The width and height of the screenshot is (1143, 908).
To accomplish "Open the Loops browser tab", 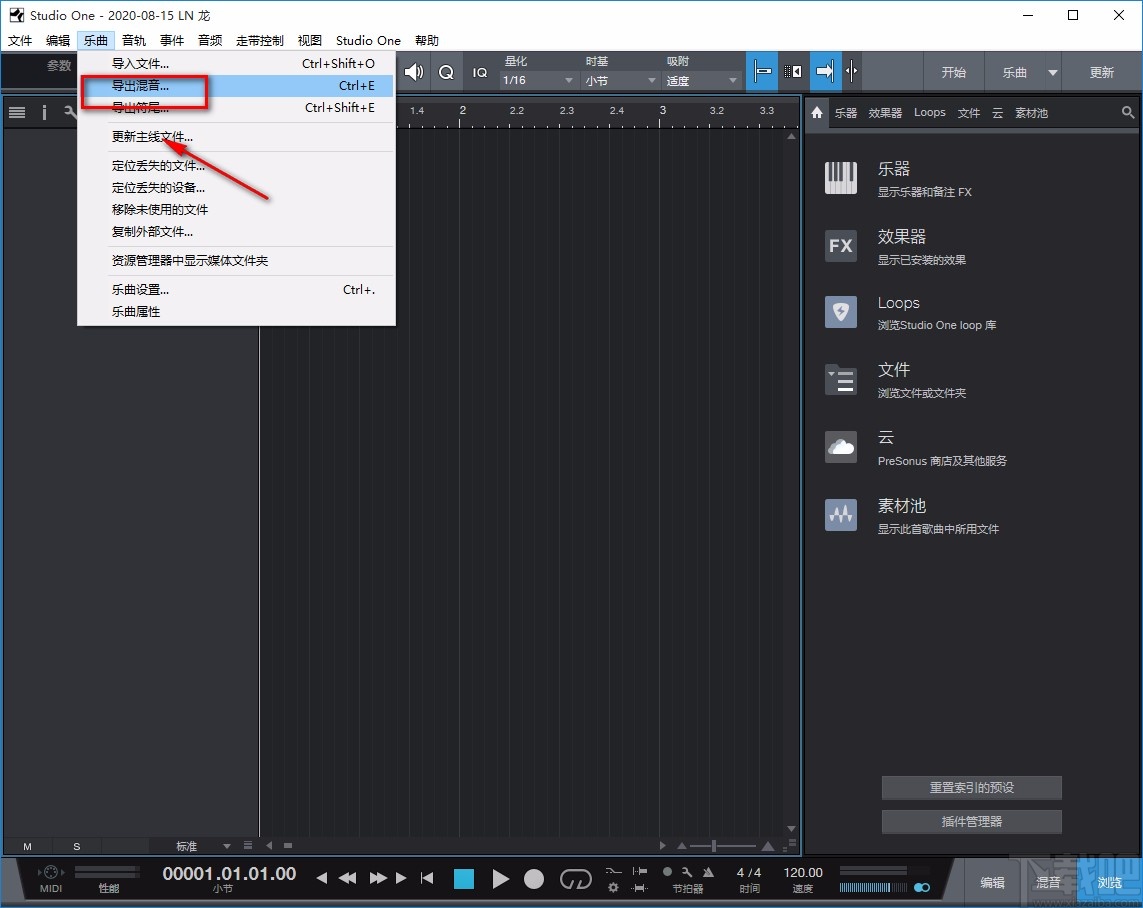I will [x=929, y=112].
